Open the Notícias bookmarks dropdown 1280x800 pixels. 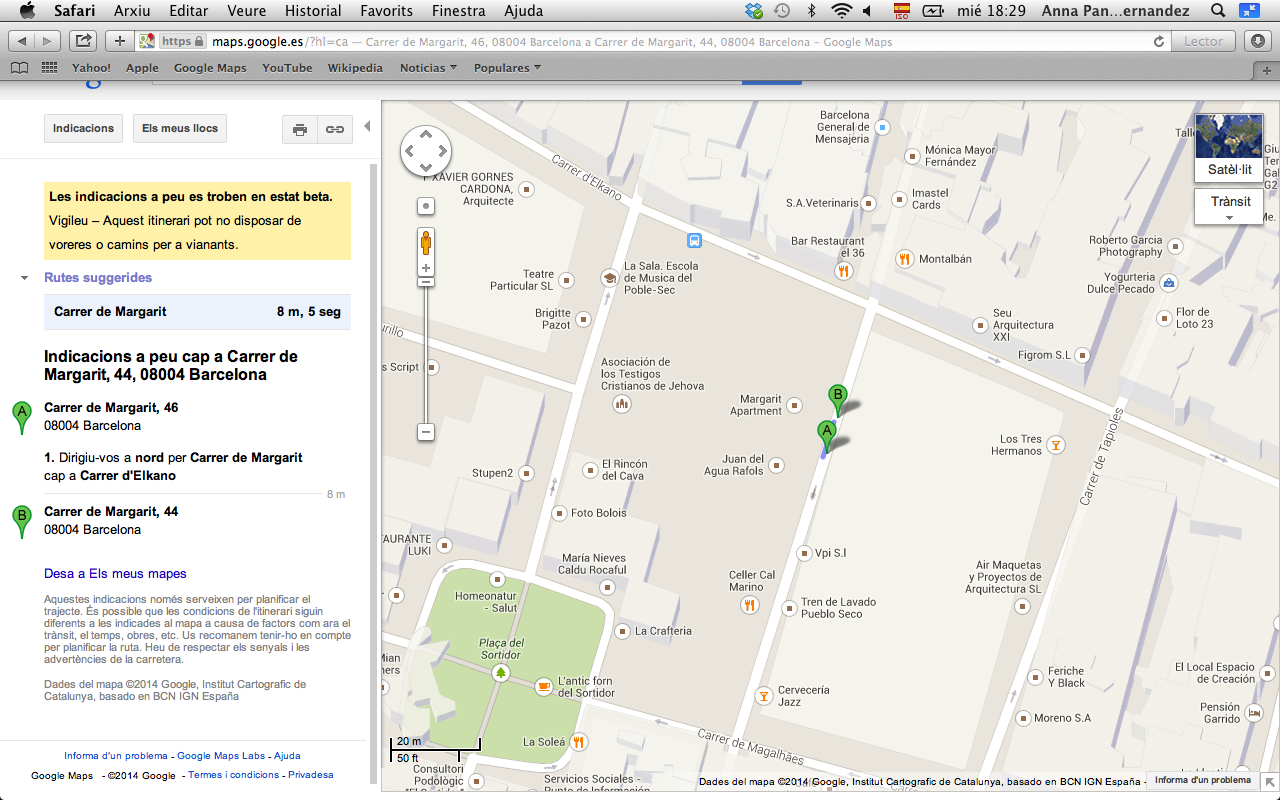(x=428, y=68)
